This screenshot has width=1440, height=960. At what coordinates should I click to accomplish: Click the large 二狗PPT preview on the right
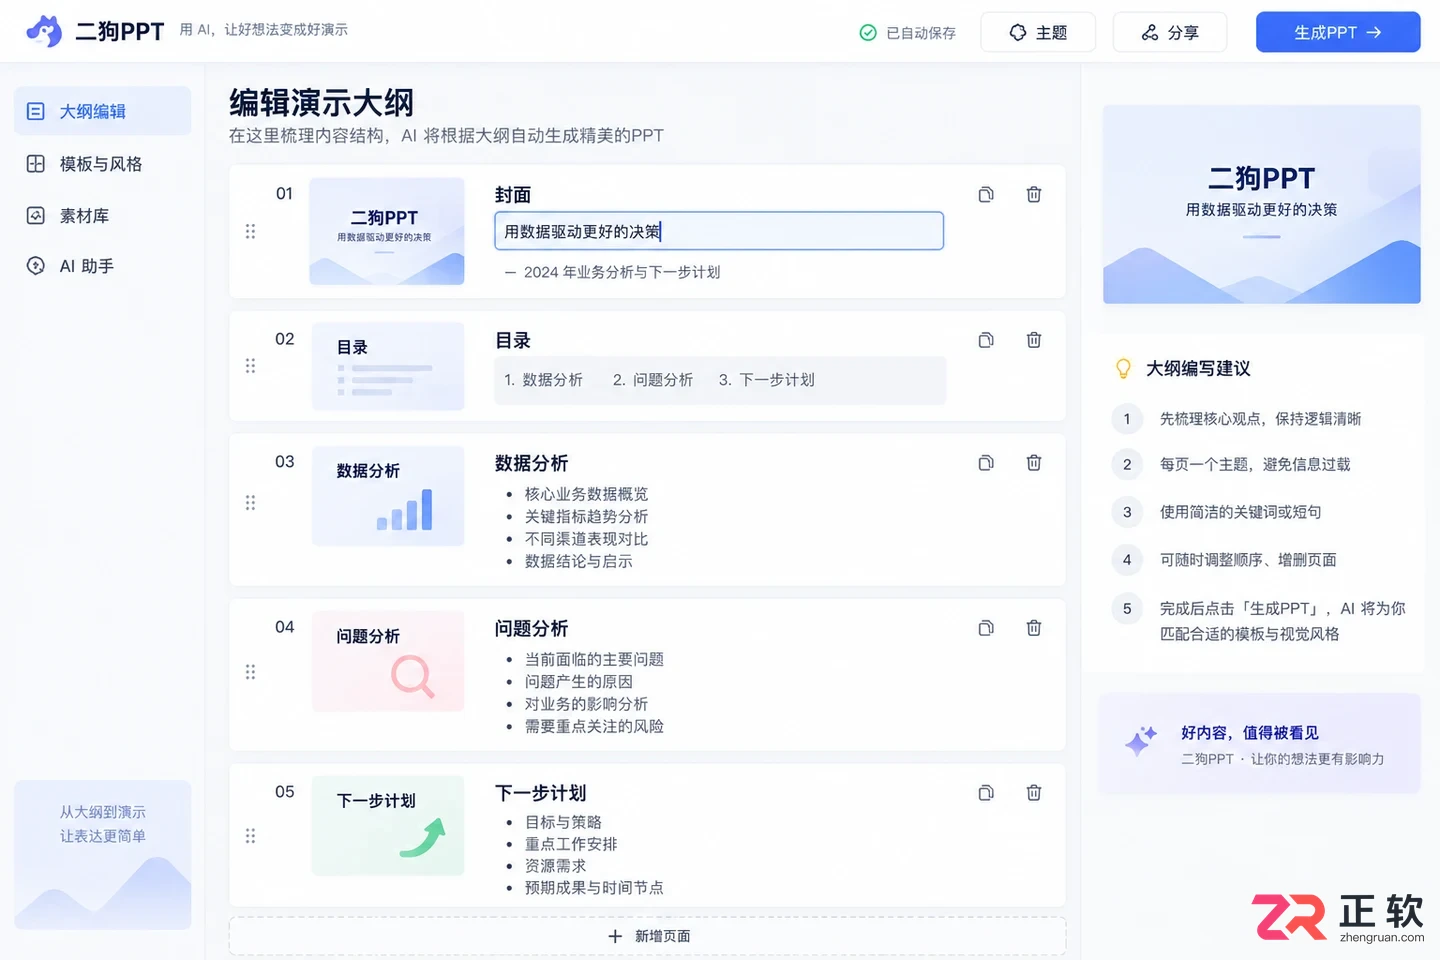tap(1262, 204)
